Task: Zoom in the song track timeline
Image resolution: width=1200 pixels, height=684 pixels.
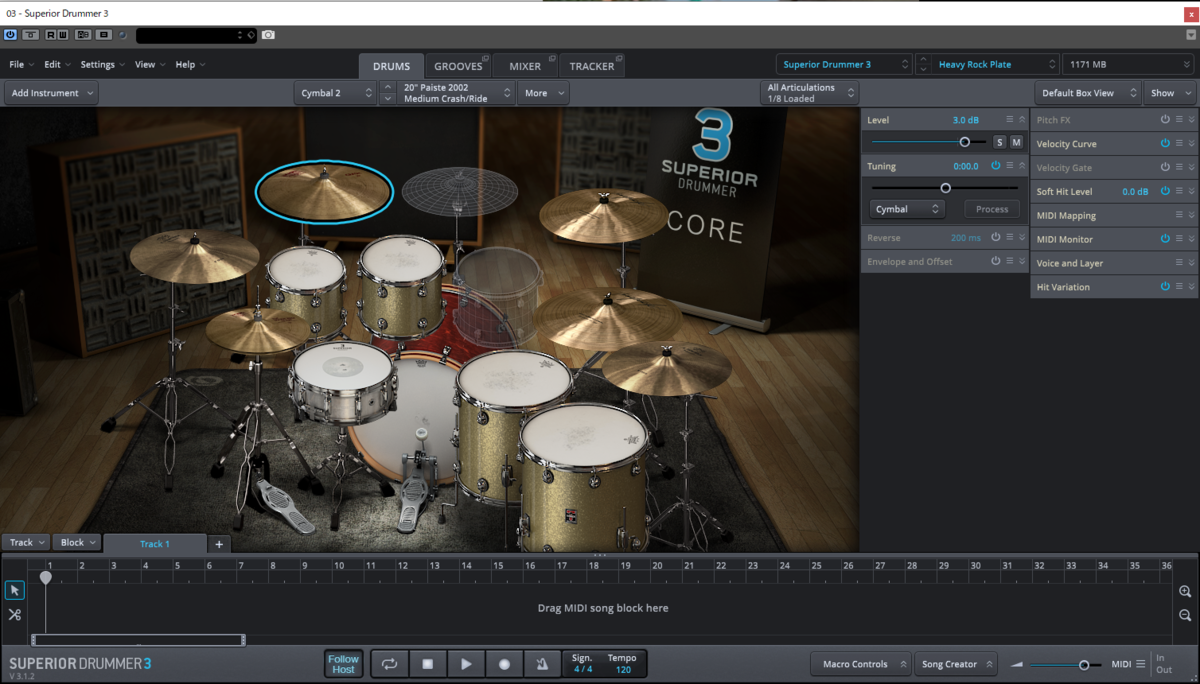Action: tap(1185, 592)
